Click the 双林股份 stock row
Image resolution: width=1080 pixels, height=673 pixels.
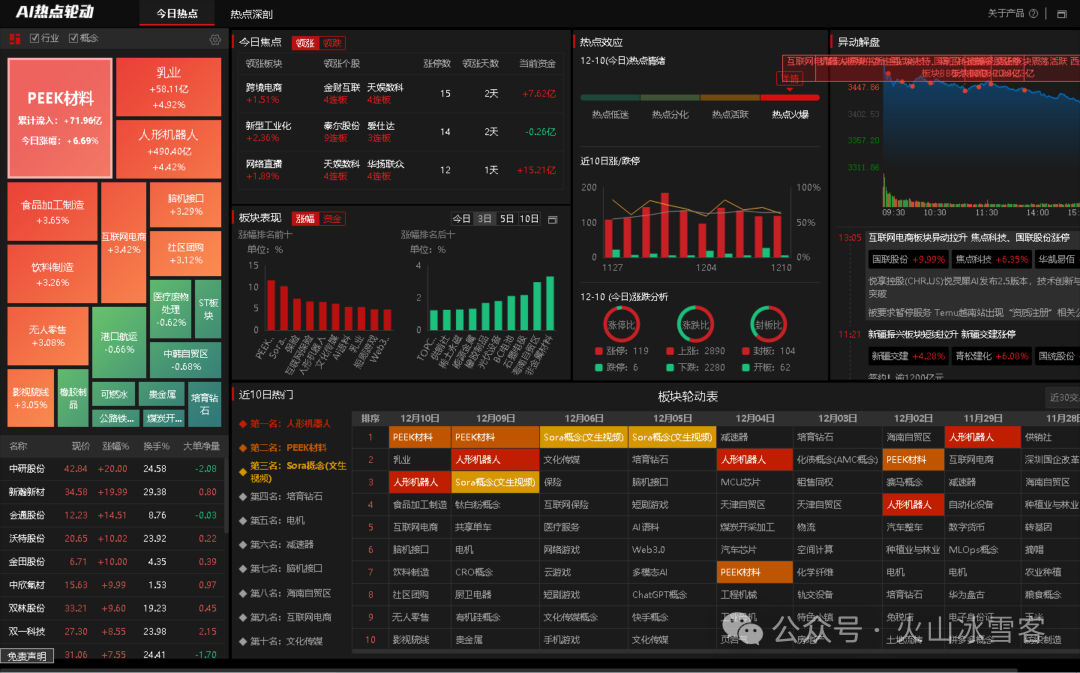coord(113,608)
